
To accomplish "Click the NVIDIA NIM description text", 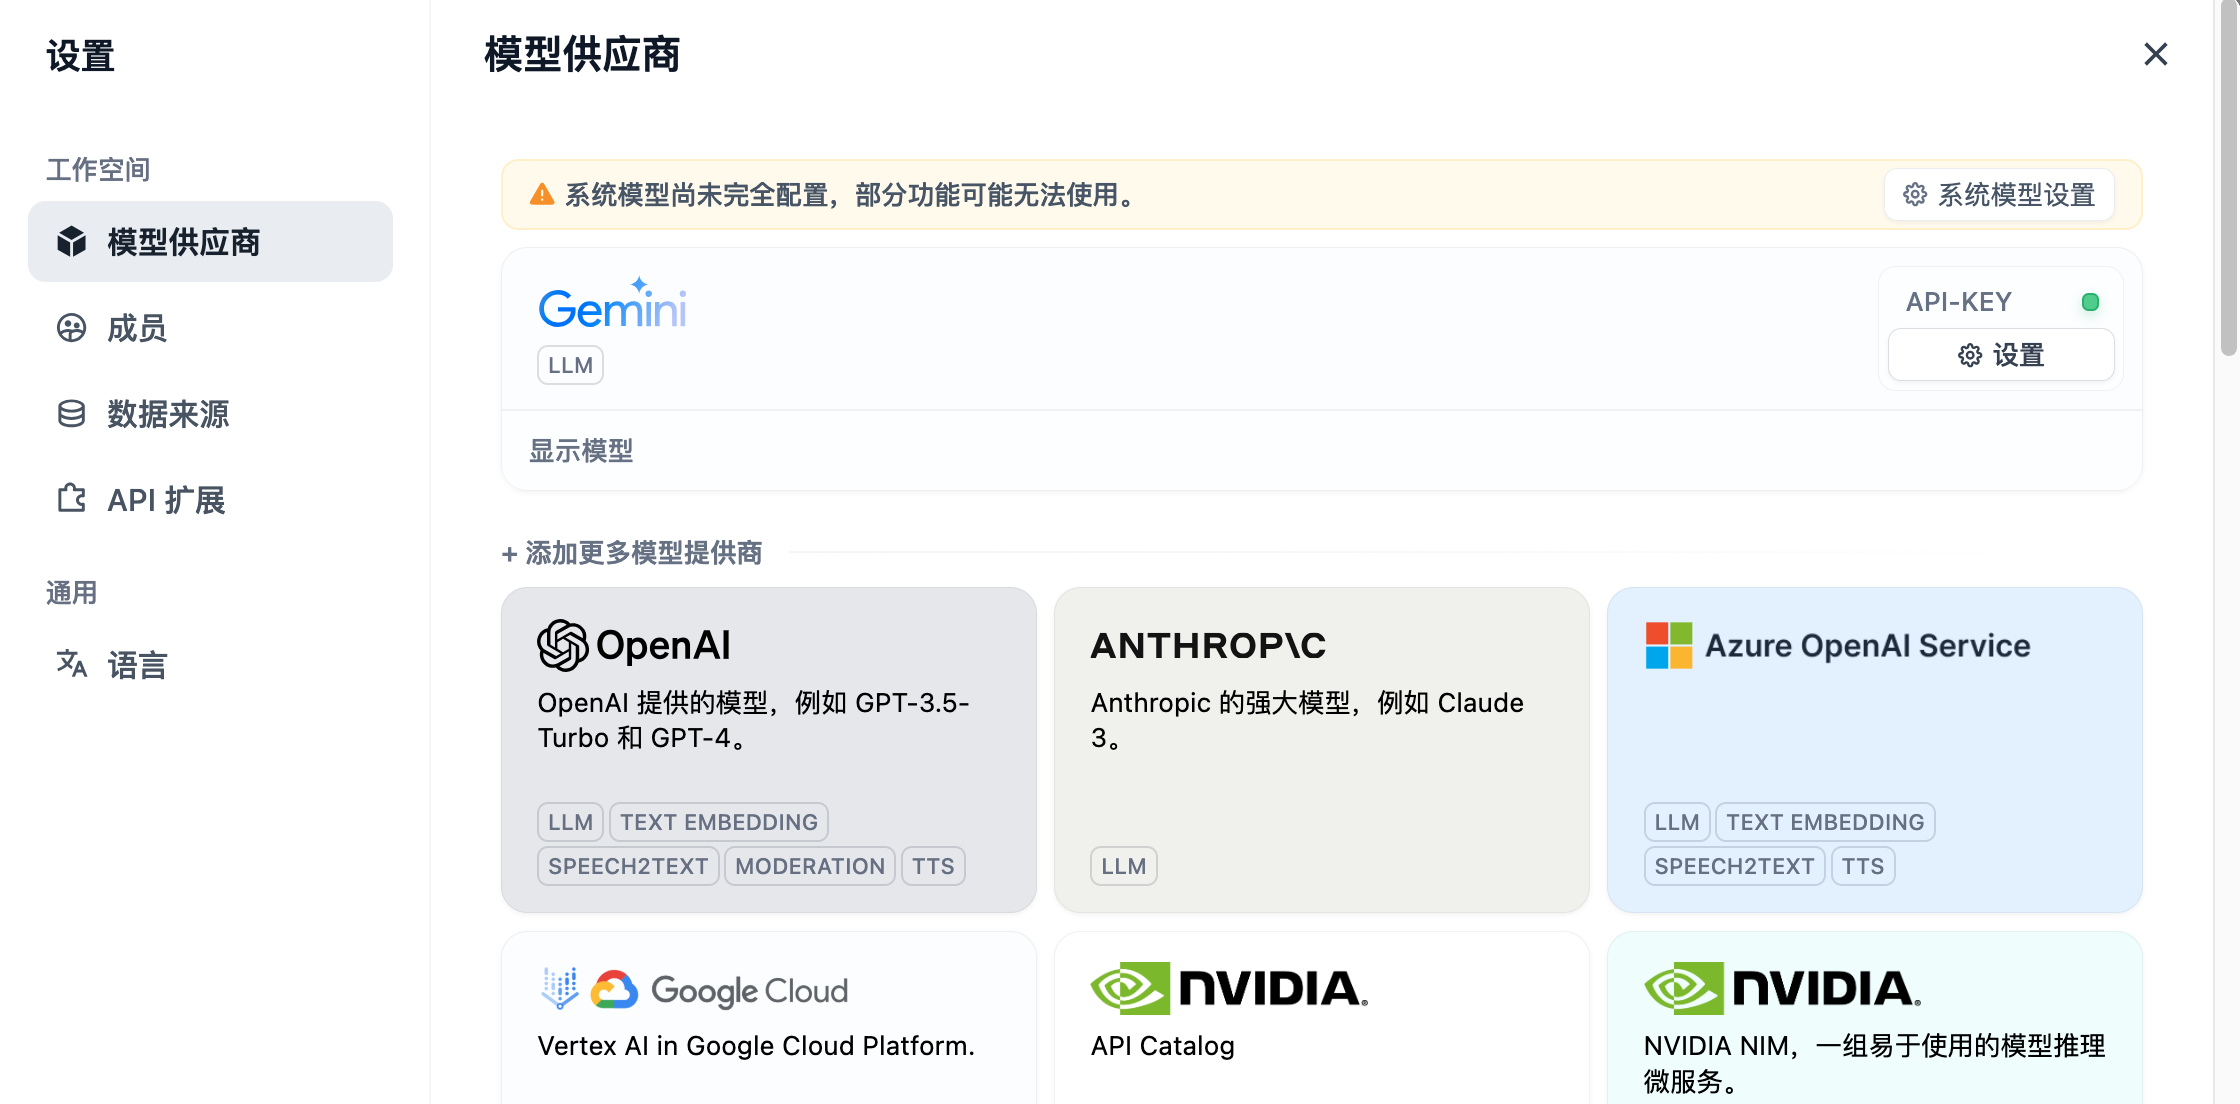I will tap(1875, 1063).
